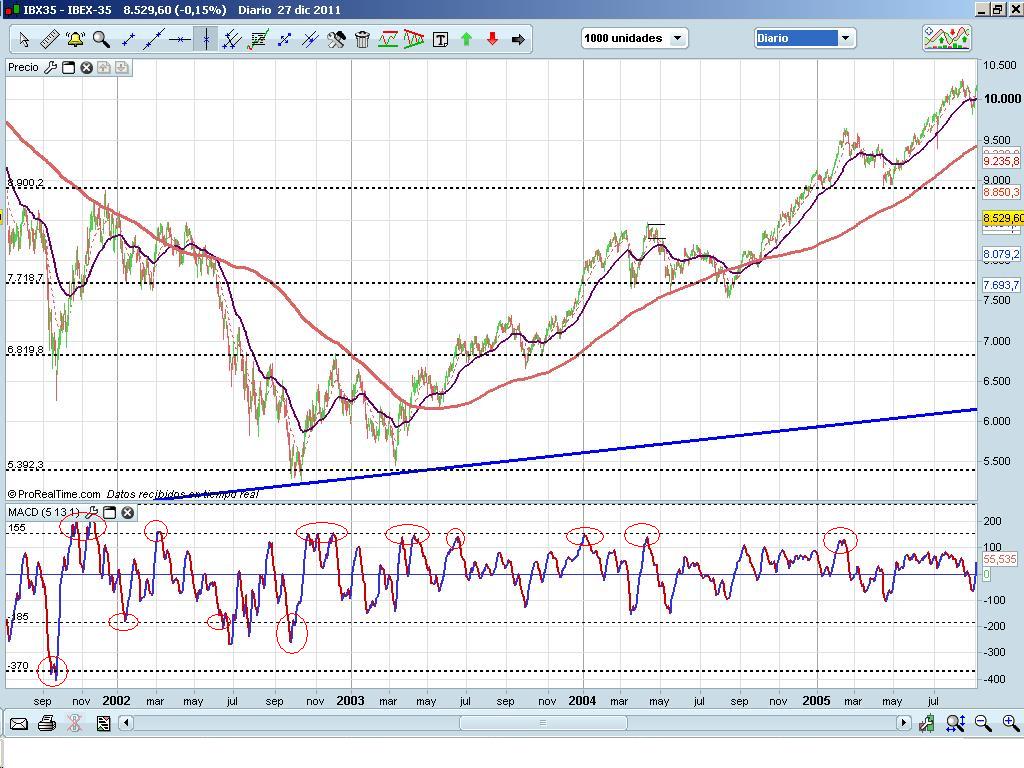The width and height of the screenshot is (1024, 768).
Task: Open the Diario timeframe dropdown
Action: 846,38
